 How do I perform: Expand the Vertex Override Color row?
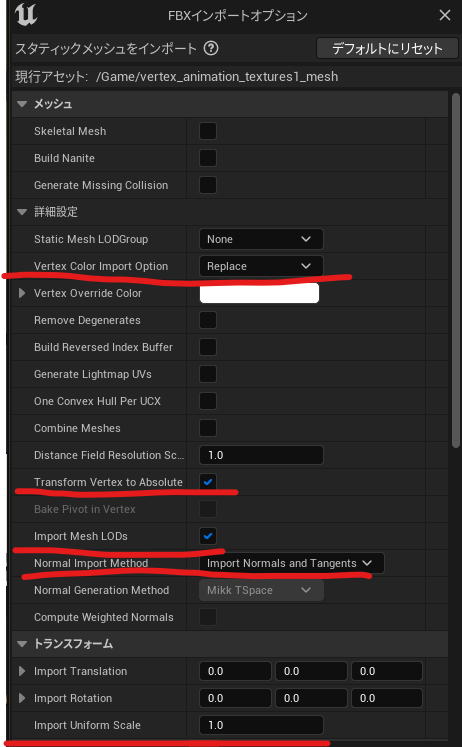coord(22,293)
